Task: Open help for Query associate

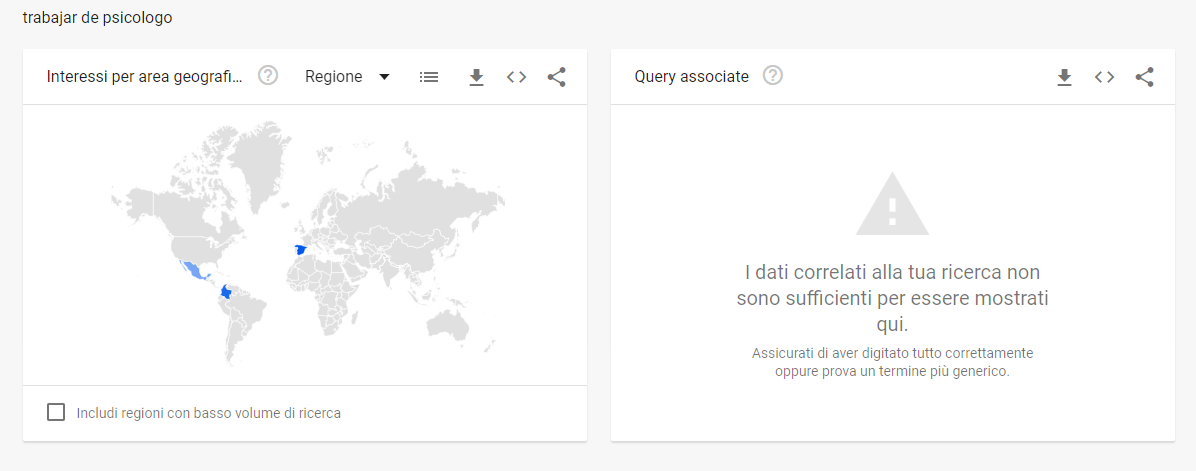Action: coord(773,76)
